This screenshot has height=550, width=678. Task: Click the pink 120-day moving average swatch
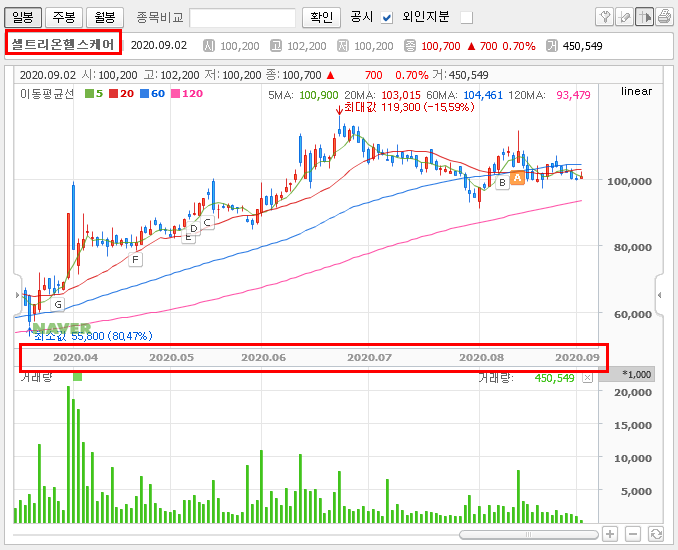point(176,93)
